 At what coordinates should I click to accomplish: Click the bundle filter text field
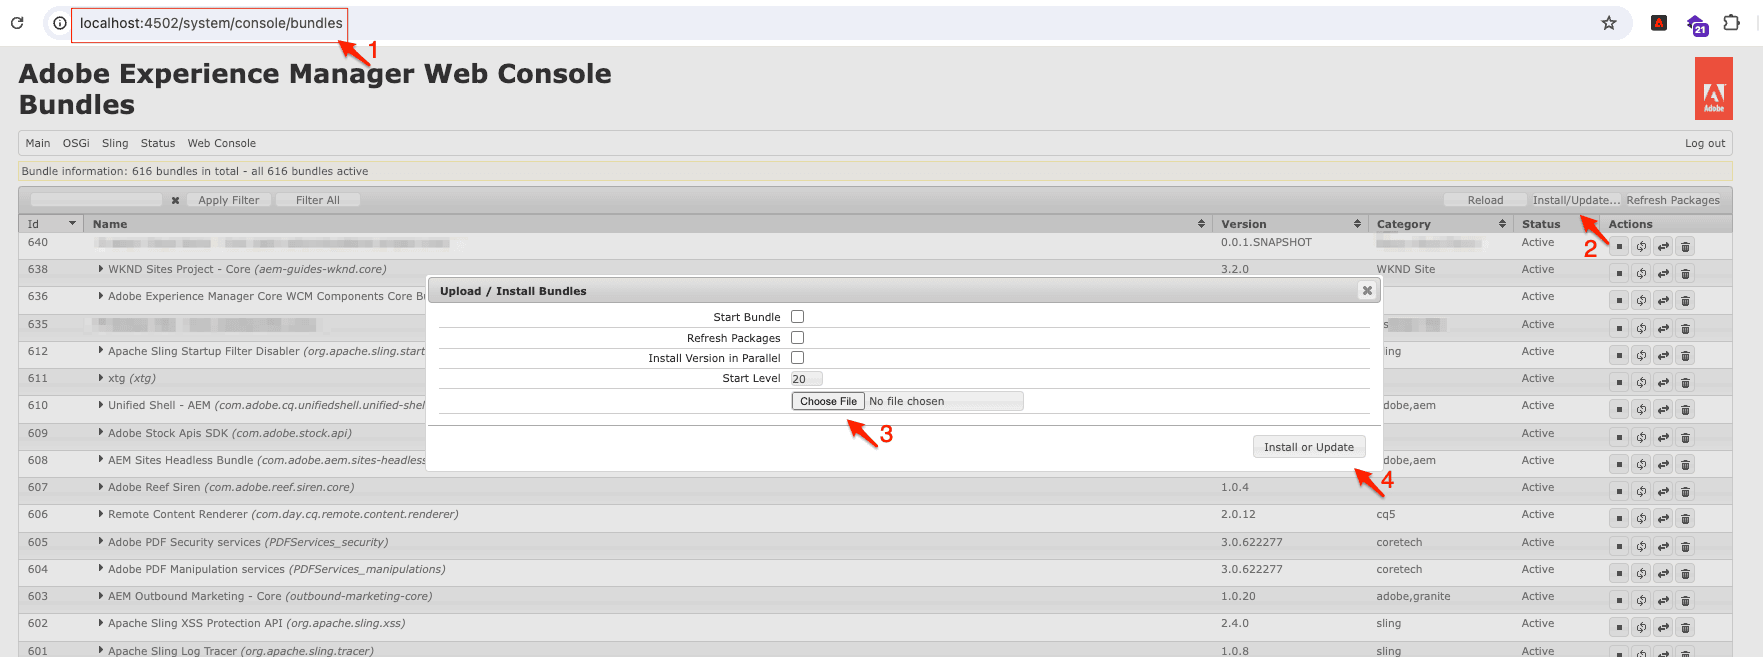96,200
